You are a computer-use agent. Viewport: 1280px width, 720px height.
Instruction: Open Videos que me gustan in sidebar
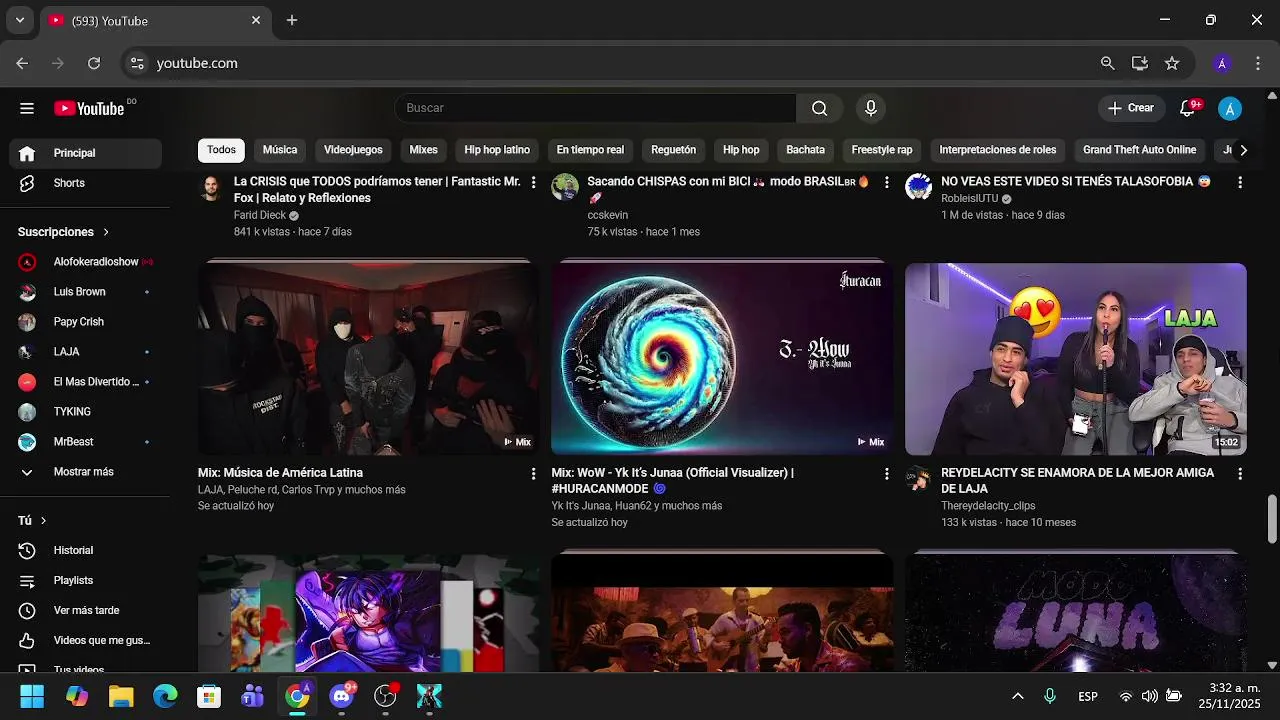(x=85, y=640)
